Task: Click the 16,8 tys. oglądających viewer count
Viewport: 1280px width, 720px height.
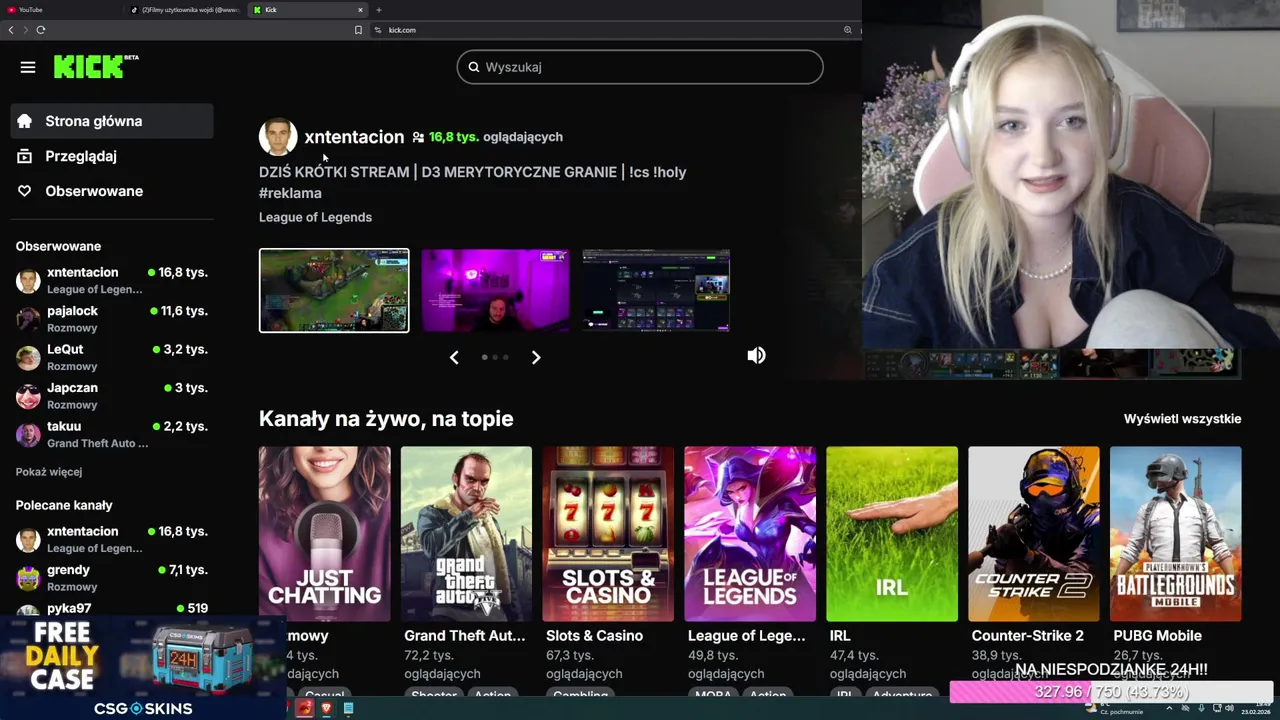Action: (496, 137)
